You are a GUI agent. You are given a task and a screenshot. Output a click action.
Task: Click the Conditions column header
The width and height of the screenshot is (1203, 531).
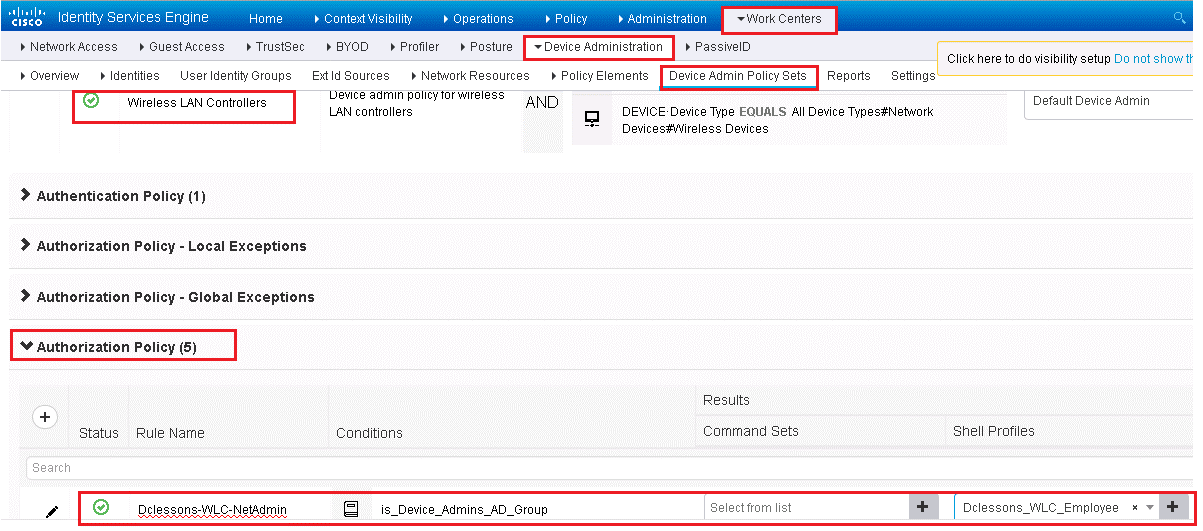[369, 433]
